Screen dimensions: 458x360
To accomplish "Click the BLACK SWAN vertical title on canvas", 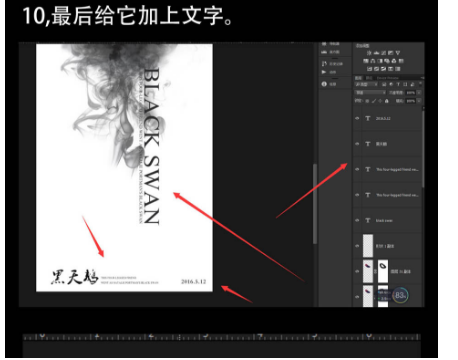I will (x=151, y=147).
